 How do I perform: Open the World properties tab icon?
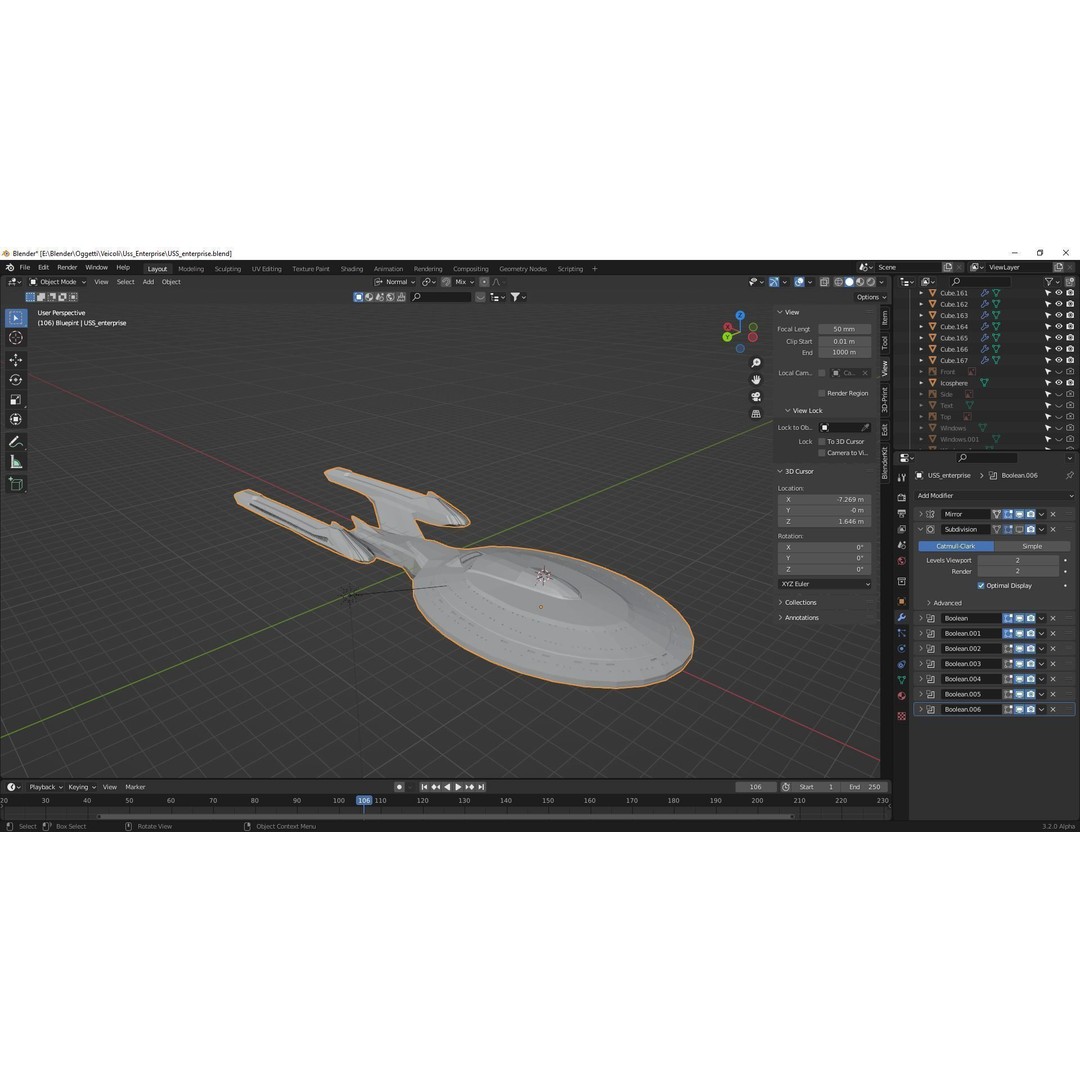click(902, 561)
